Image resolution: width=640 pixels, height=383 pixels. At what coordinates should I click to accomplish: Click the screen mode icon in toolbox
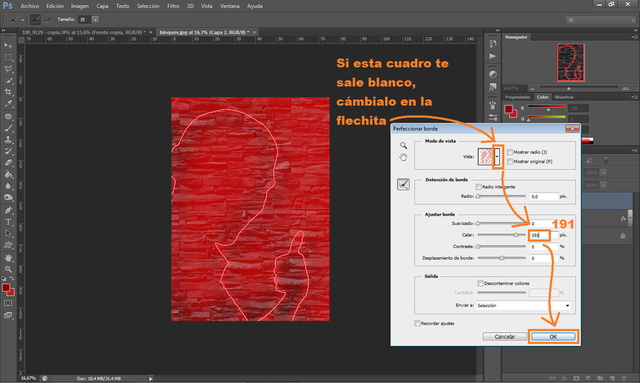point(8,315)
